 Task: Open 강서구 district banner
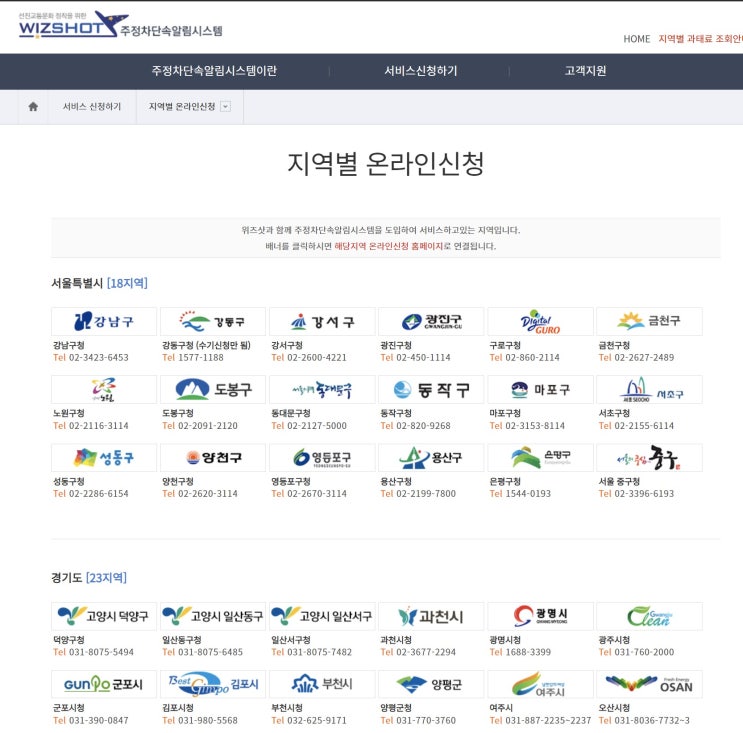[x=322, y=322]
